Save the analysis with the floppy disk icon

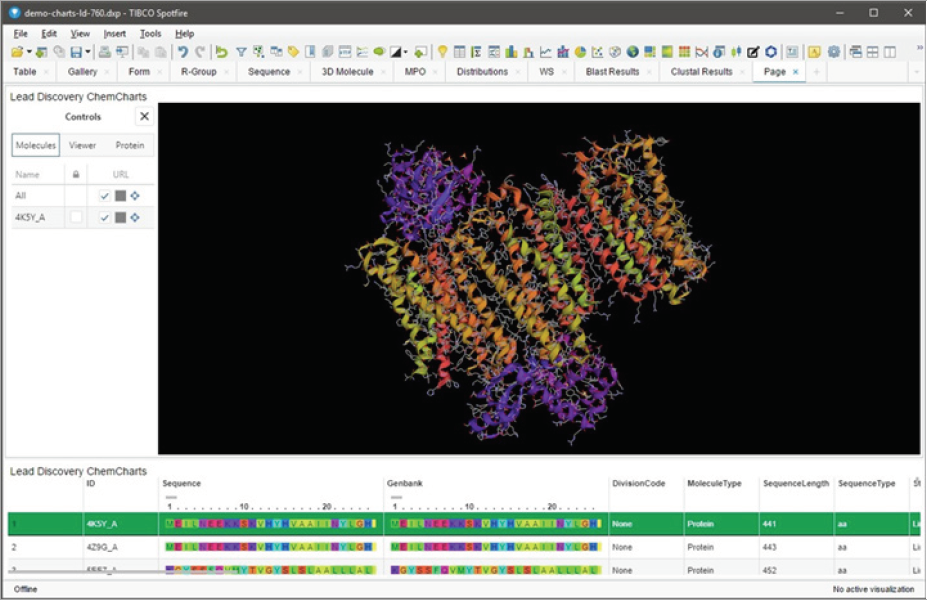[76, 52]
